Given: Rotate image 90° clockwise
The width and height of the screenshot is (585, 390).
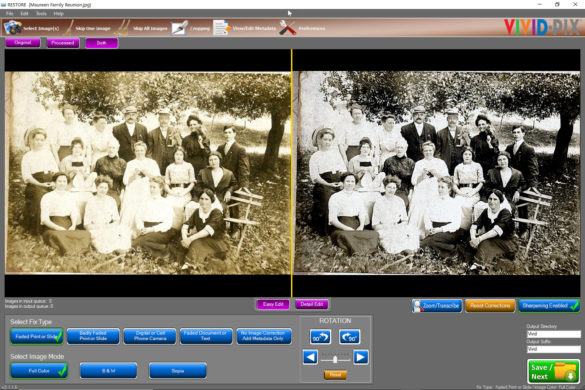Looking at the screenshot, I should tap(350, 337).
